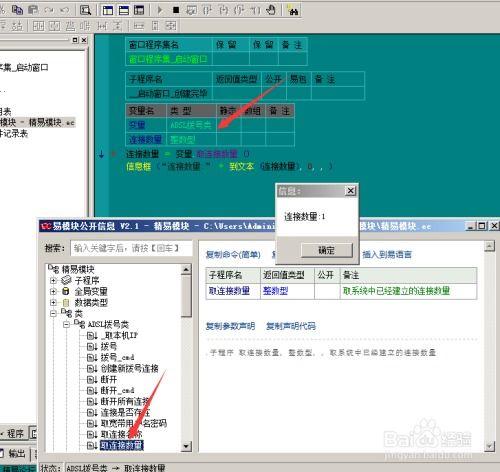Click 插入到易语言 link
Image resolution: width=500 pixels, height=472 pixels.
click(x=387, y=255)
